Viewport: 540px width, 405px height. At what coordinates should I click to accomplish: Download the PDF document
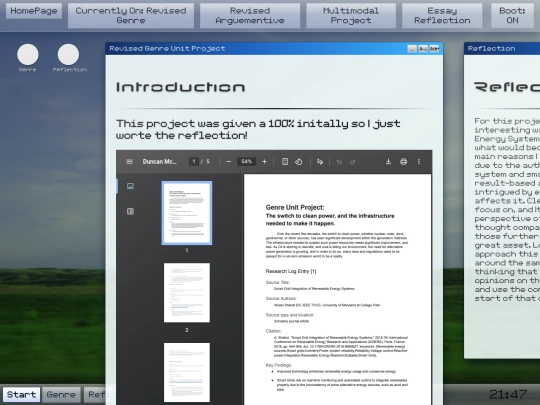[388, 162]
